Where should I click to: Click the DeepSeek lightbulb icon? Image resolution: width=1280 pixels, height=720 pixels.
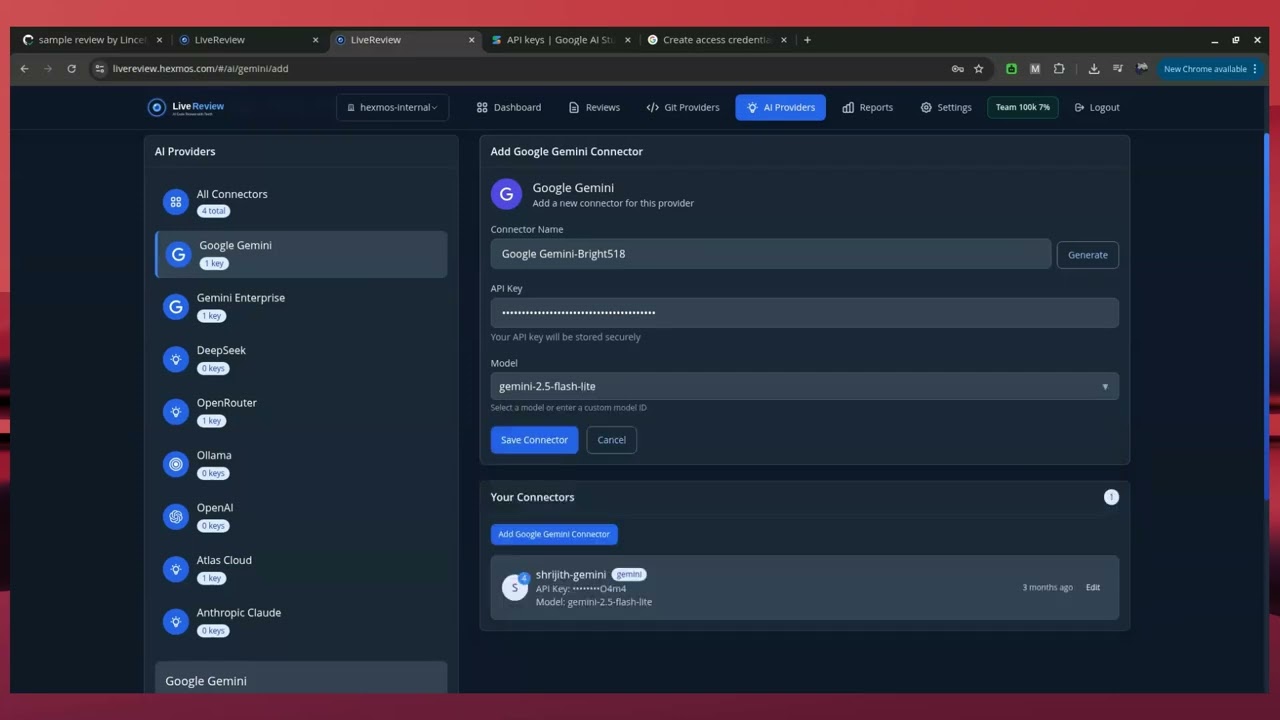coord(176,359)
